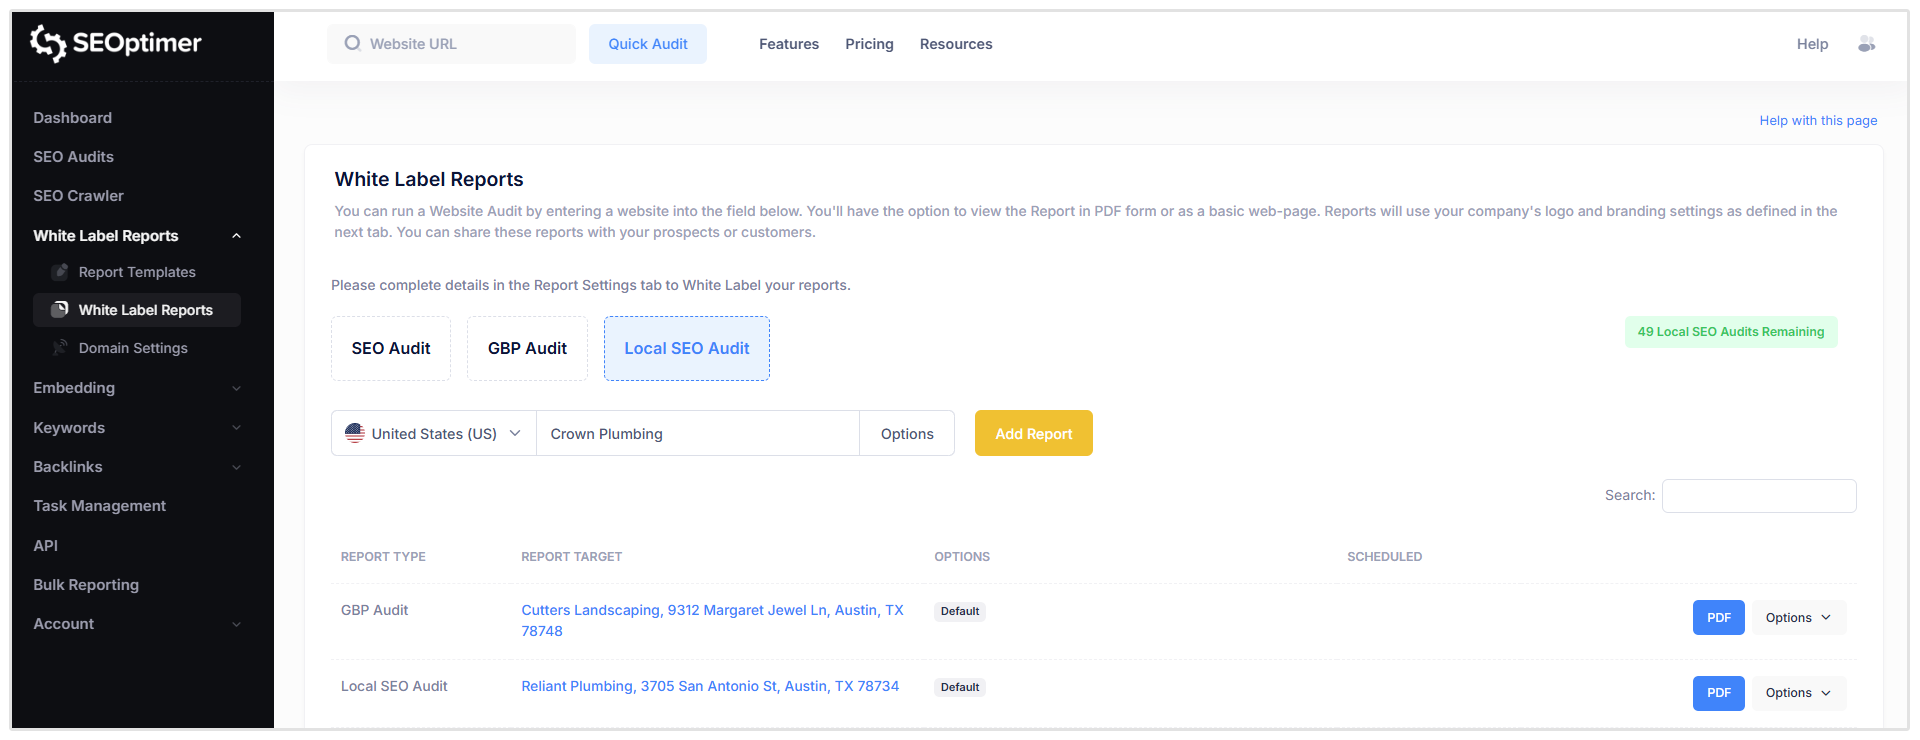Click the Crown Plumbing business input field
Viewport: 1920px width, 740px height.
(698, 433)
